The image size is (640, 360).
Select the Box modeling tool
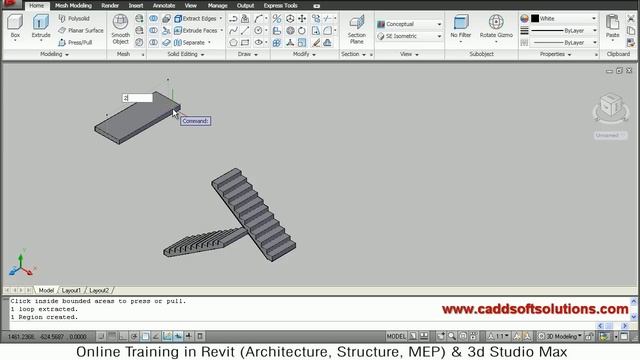tap(15, 26)
